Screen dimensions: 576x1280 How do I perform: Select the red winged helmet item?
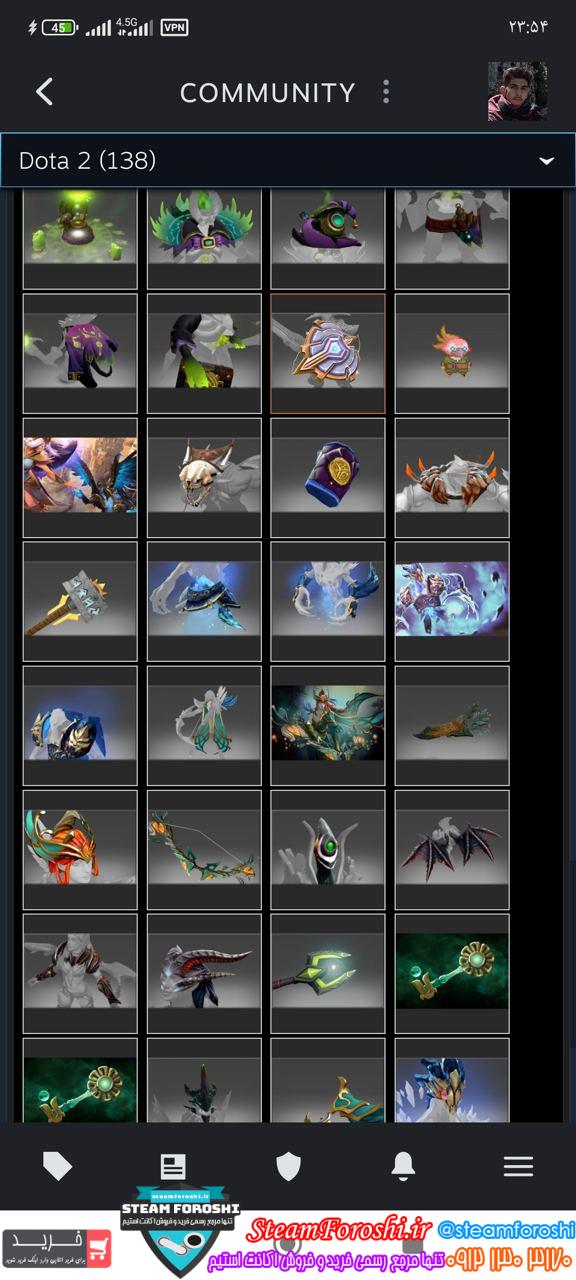(80, 849)
